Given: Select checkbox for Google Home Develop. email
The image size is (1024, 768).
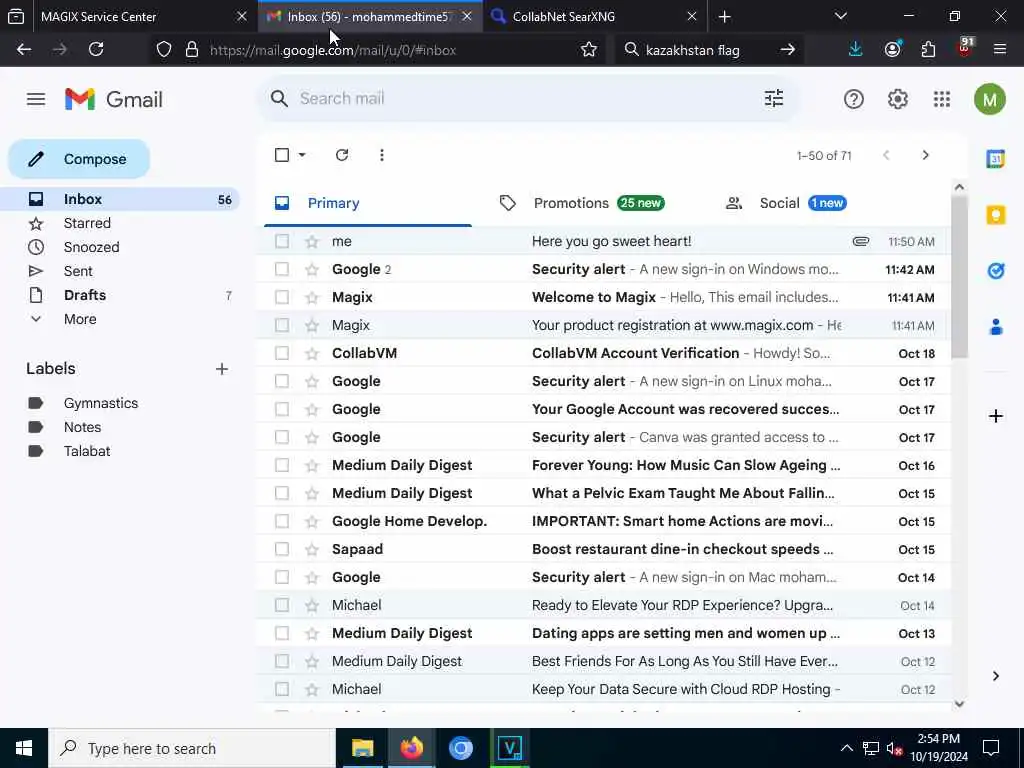Looking at the screenshot, I should click(282, 521).
